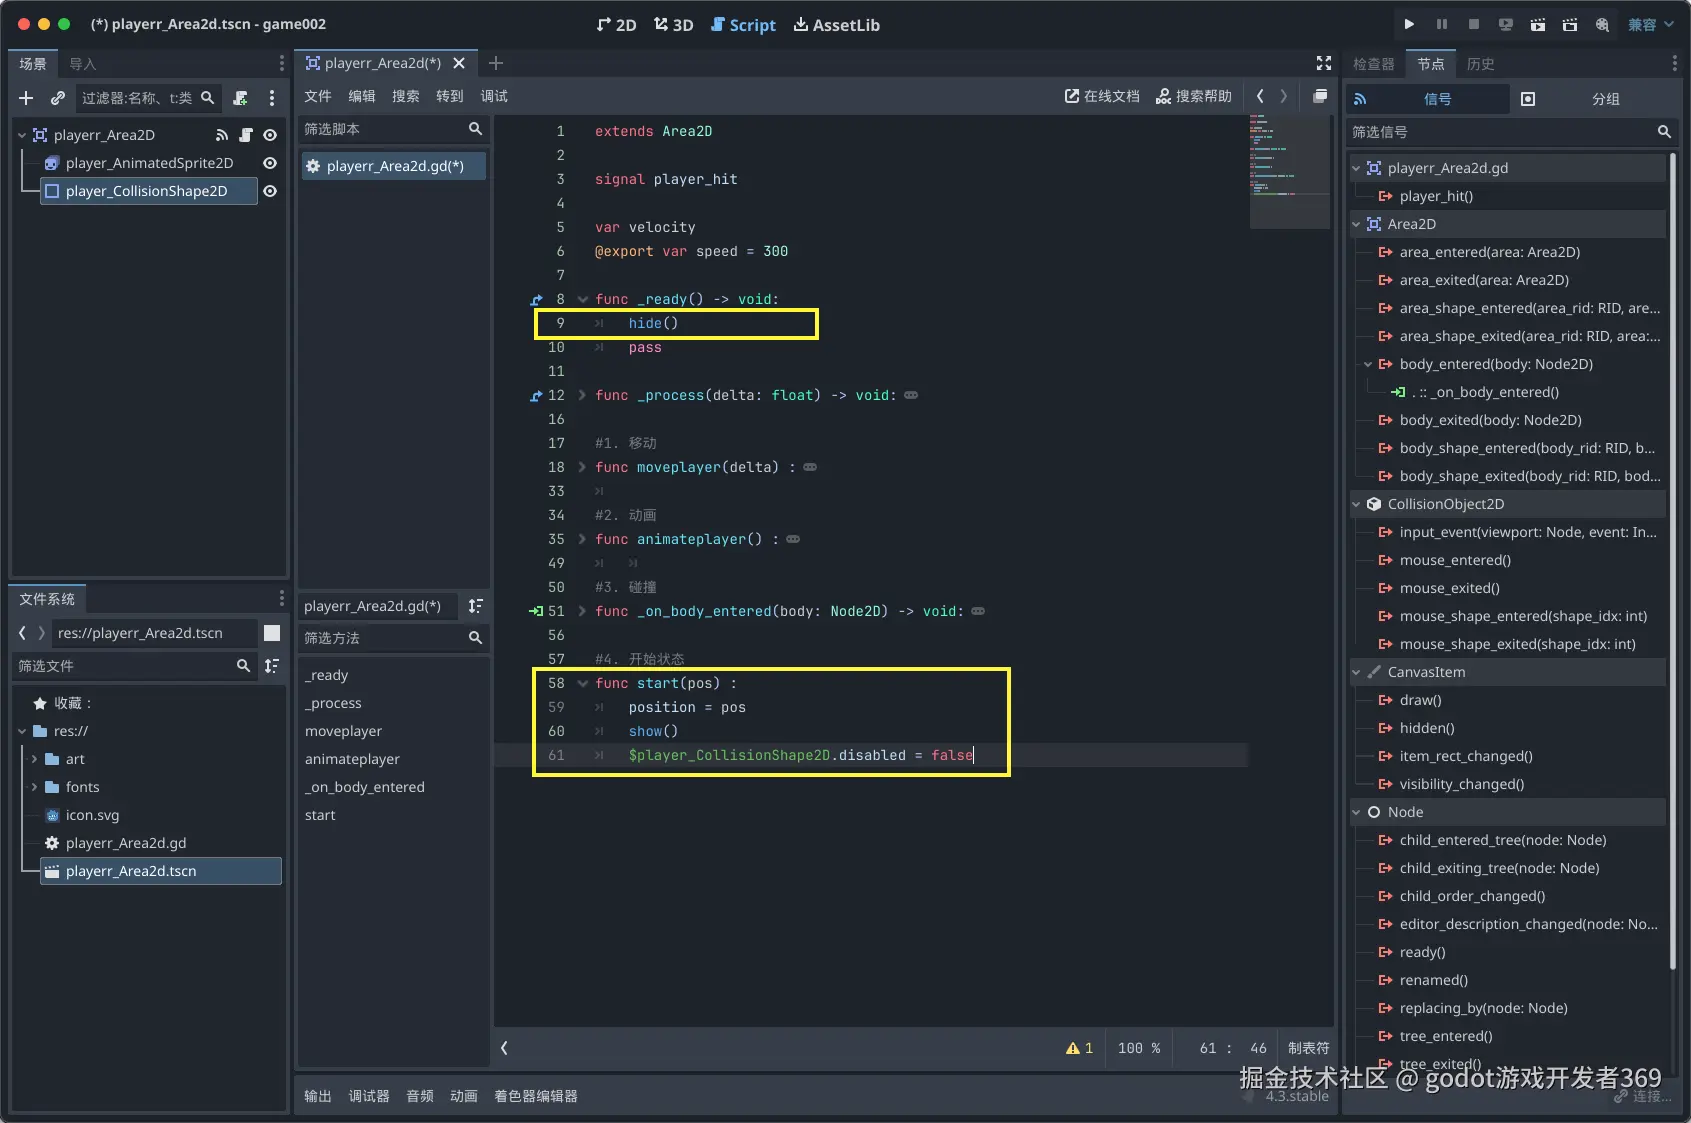The width and height of the screenshot is (1691, 1123).
Task: Open 在线文档 online documentation
Action: click(x=1102, y=96)
